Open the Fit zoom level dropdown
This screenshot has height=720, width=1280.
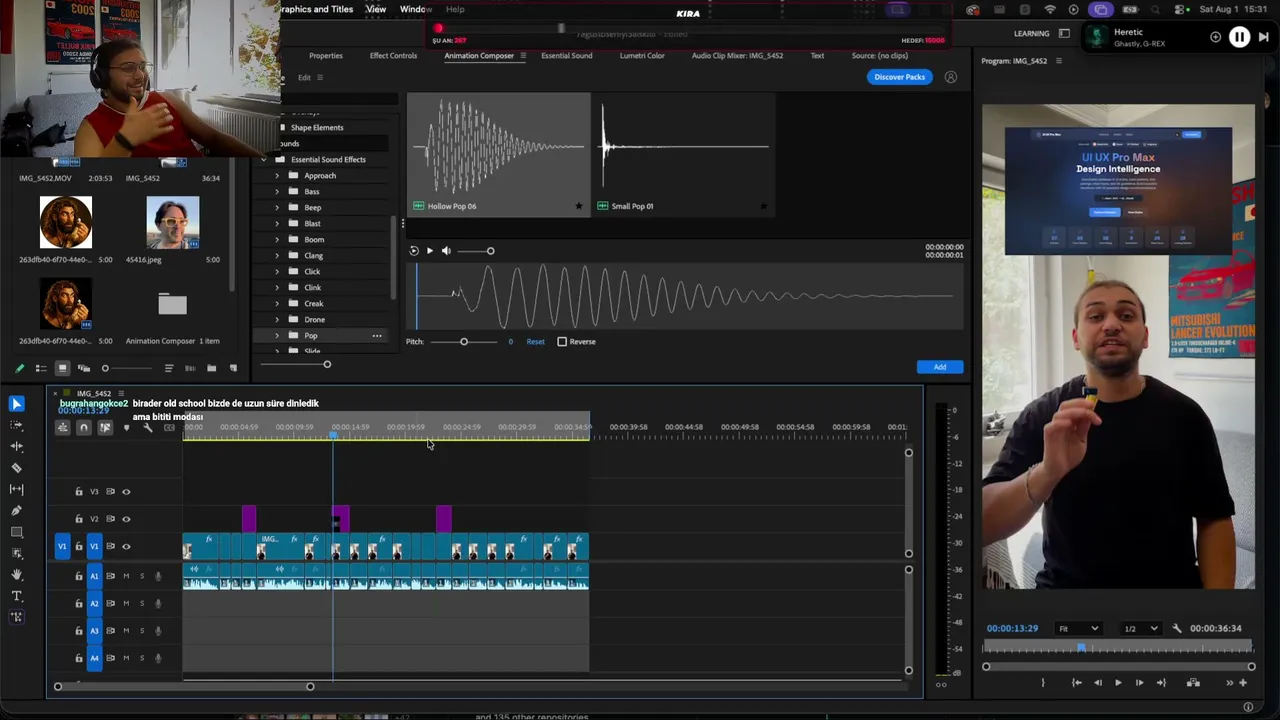(1079, 629)
